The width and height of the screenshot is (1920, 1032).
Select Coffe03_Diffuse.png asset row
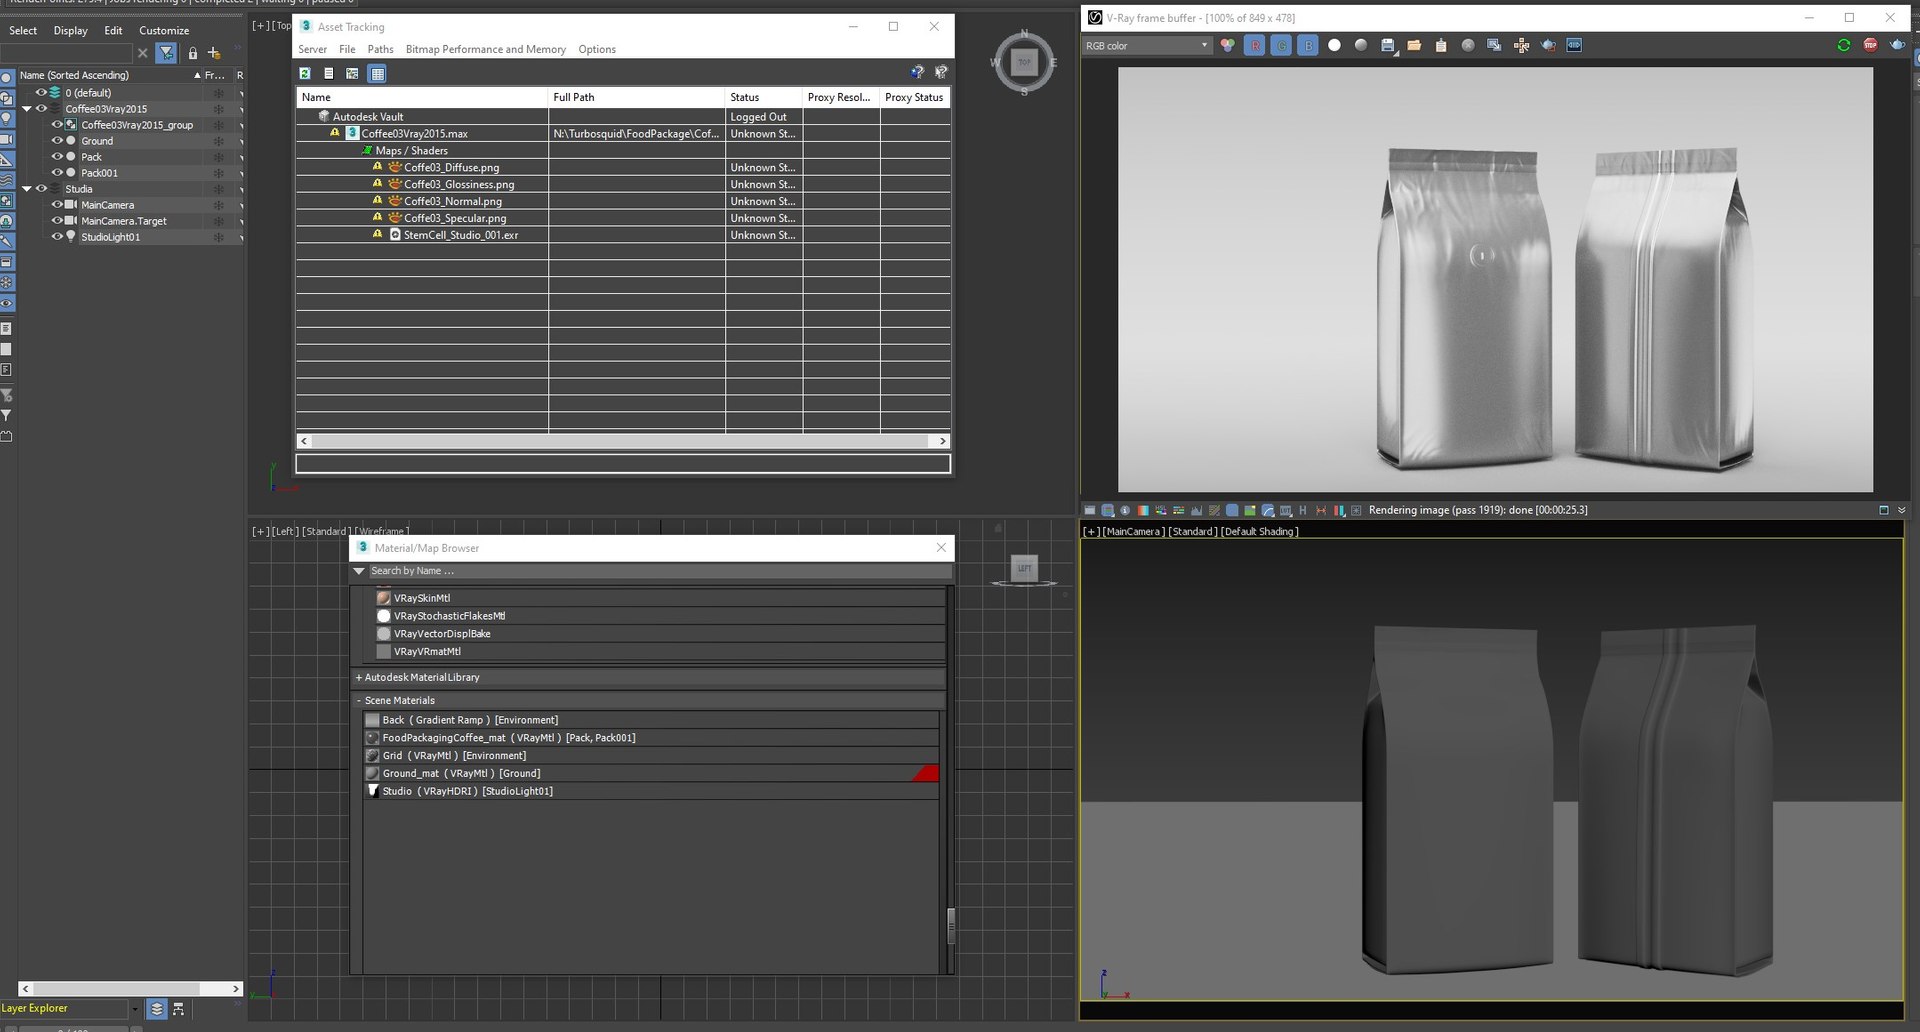pos(623,167)
